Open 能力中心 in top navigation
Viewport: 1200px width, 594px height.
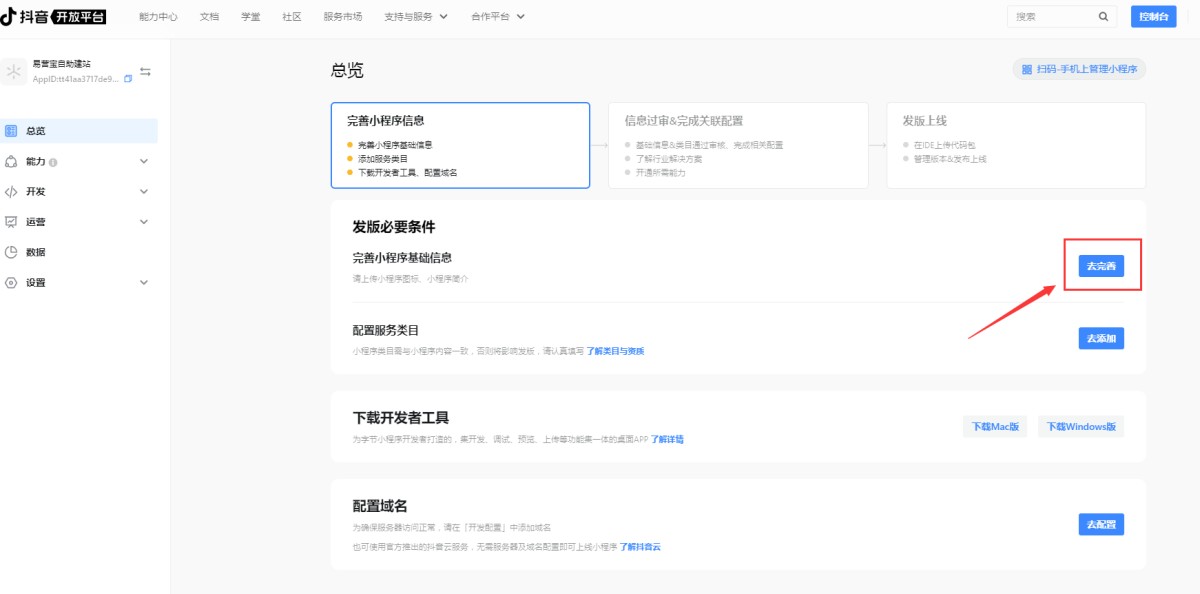pos(158,16)
